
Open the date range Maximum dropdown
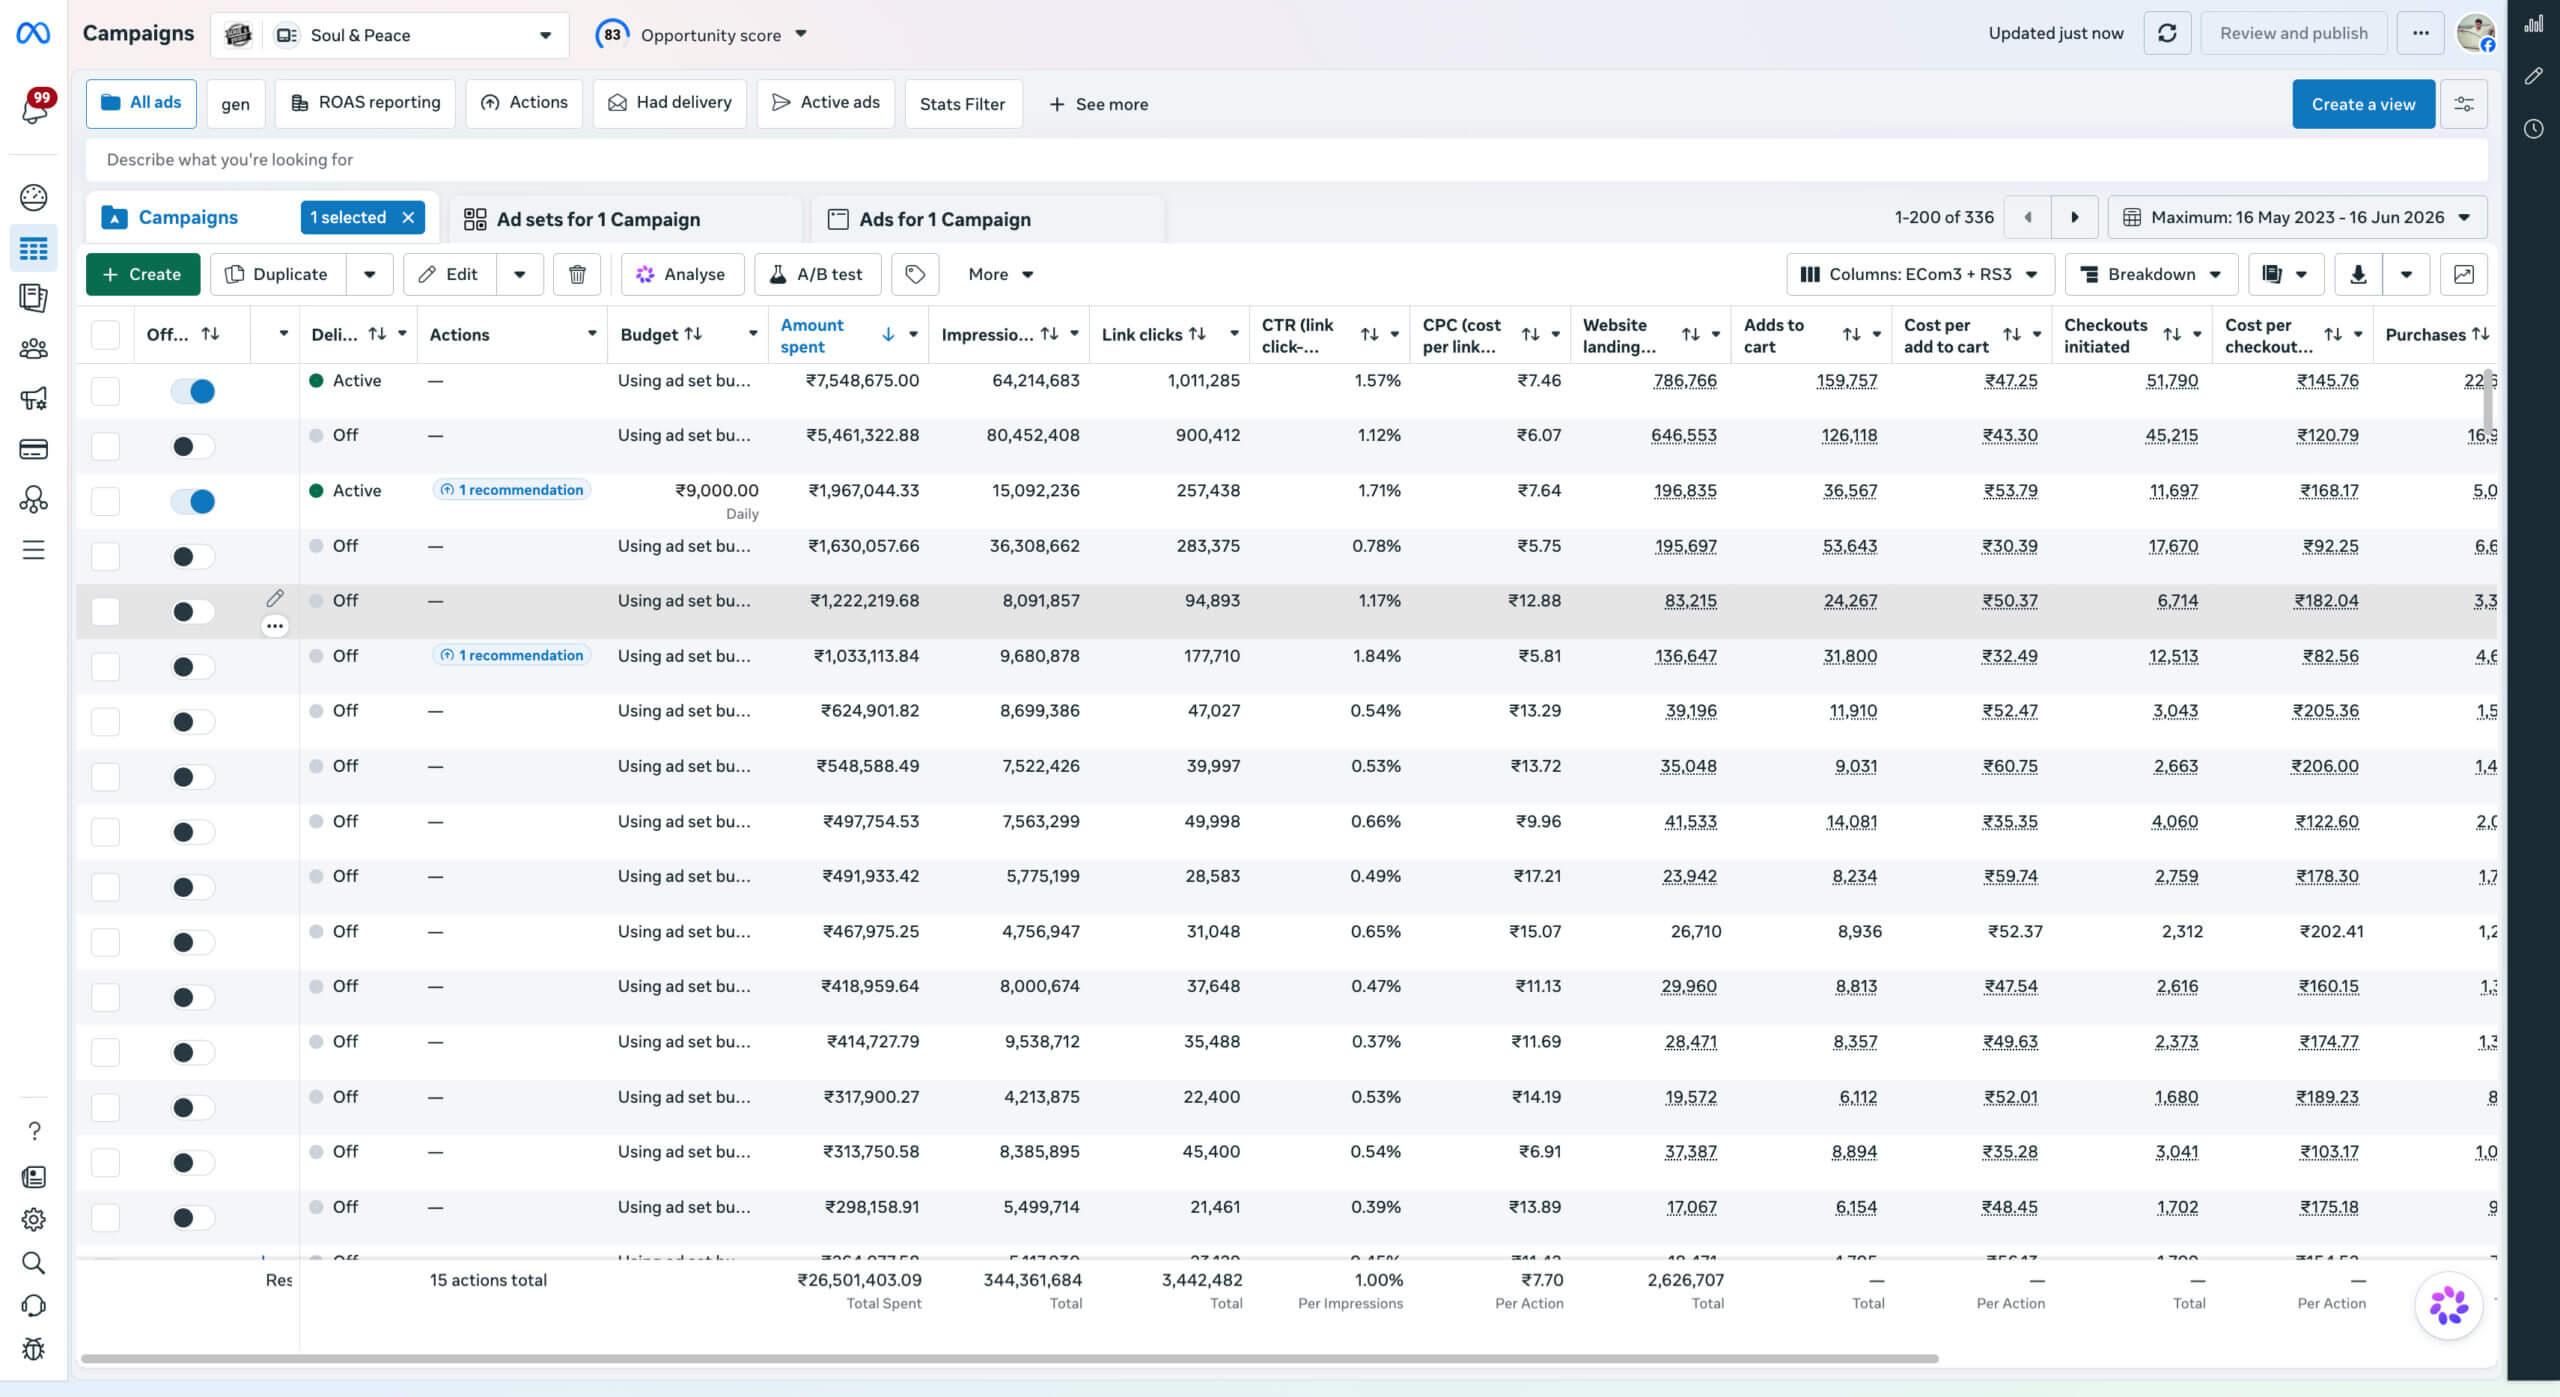pos(2297,217)
